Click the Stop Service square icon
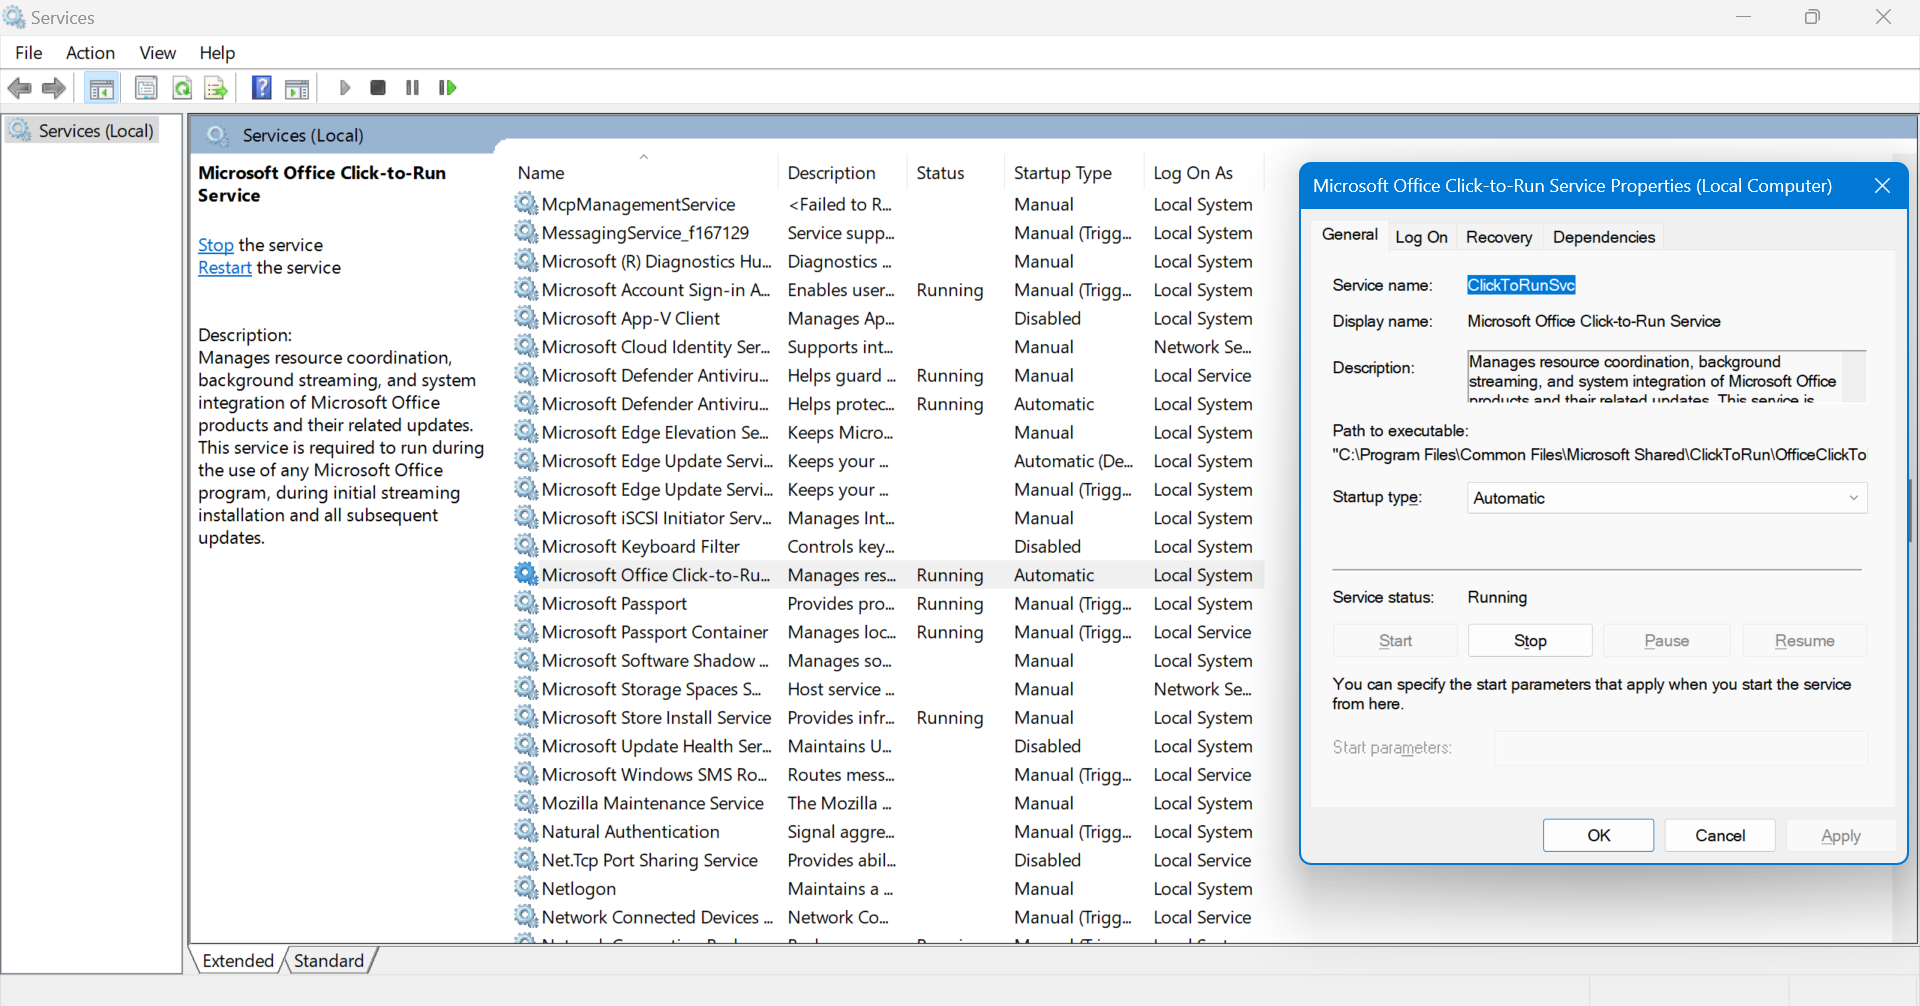 tap(378, 88)
